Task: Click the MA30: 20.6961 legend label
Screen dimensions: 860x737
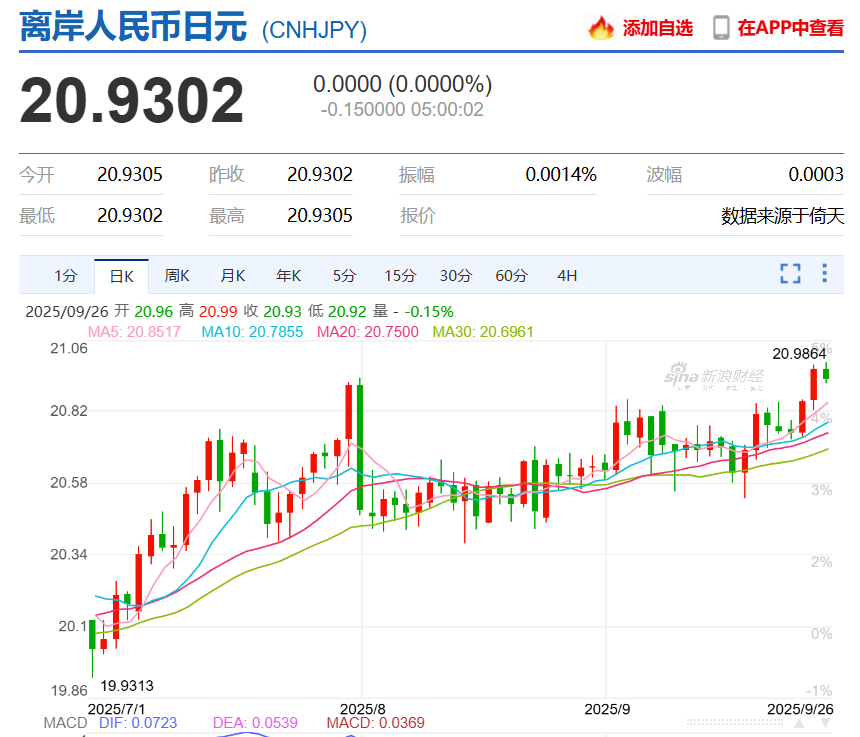Action: point(483,332)
